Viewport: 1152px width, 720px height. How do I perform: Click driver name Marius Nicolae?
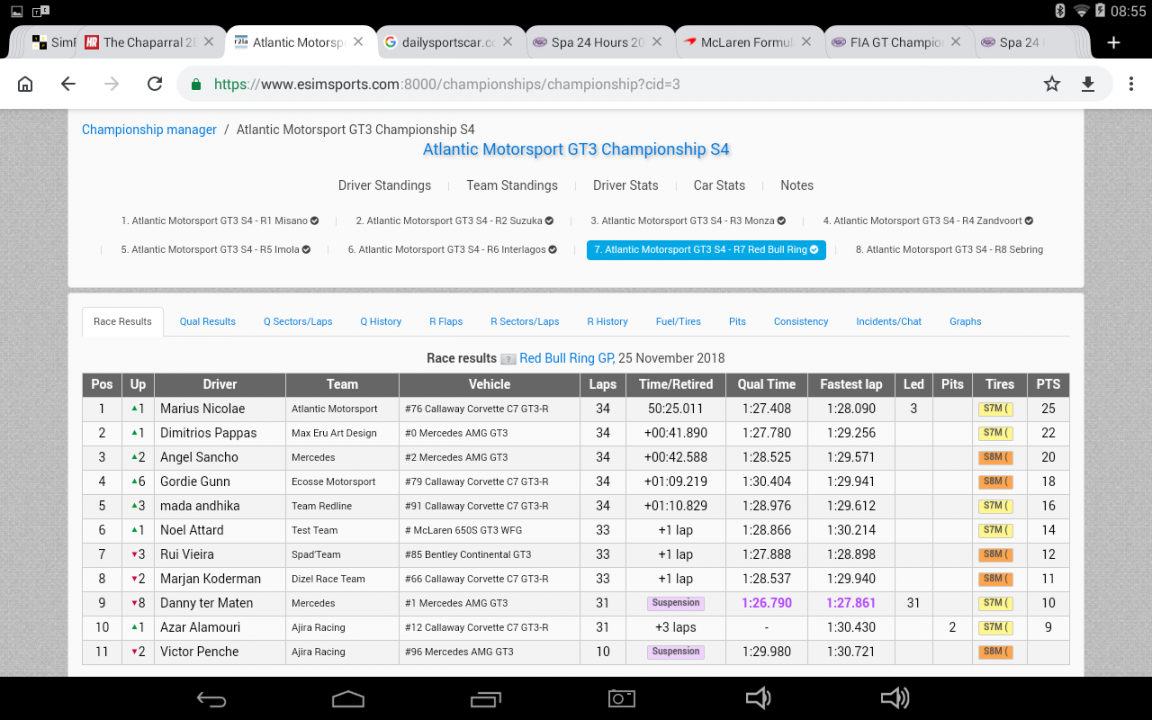click(203, 408)
